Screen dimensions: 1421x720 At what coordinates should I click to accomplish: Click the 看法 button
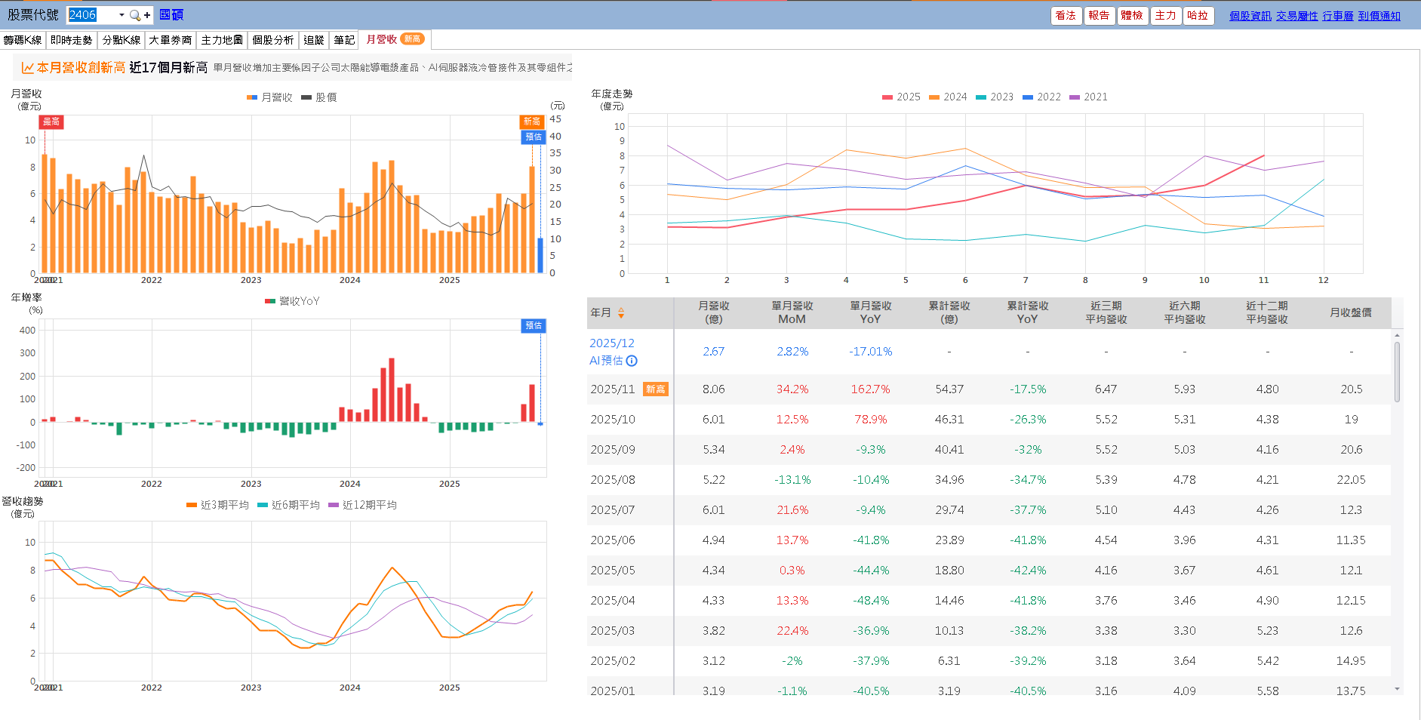(x=1066, y=16)
